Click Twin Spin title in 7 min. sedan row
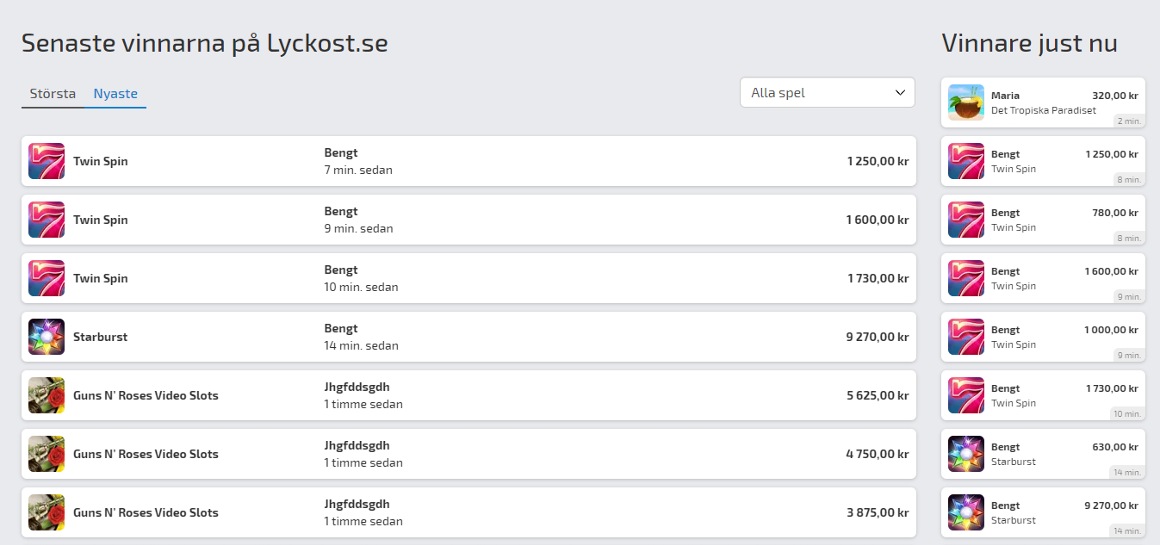Viewport: 1160px width, 545px height. 101,161
